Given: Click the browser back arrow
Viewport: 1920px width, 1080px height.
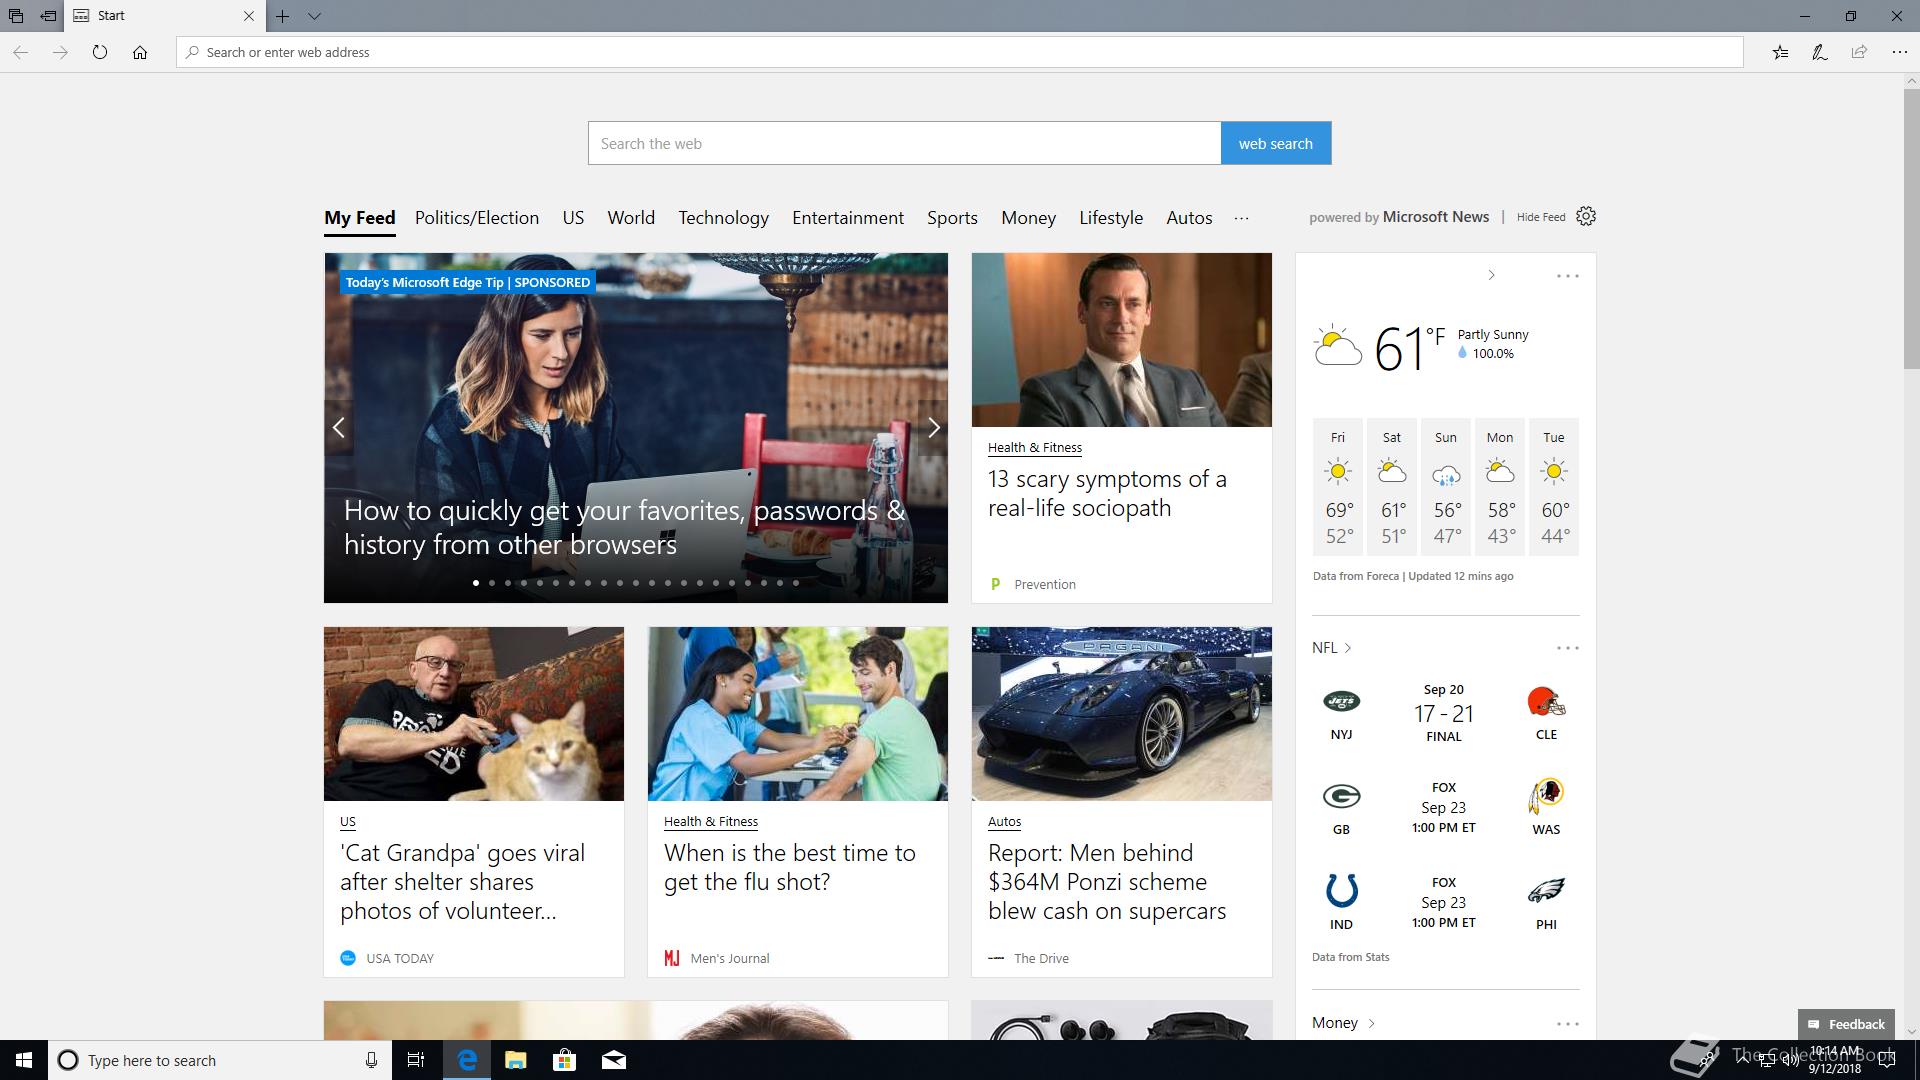Looking at the screenshot, I should point(21,52).
